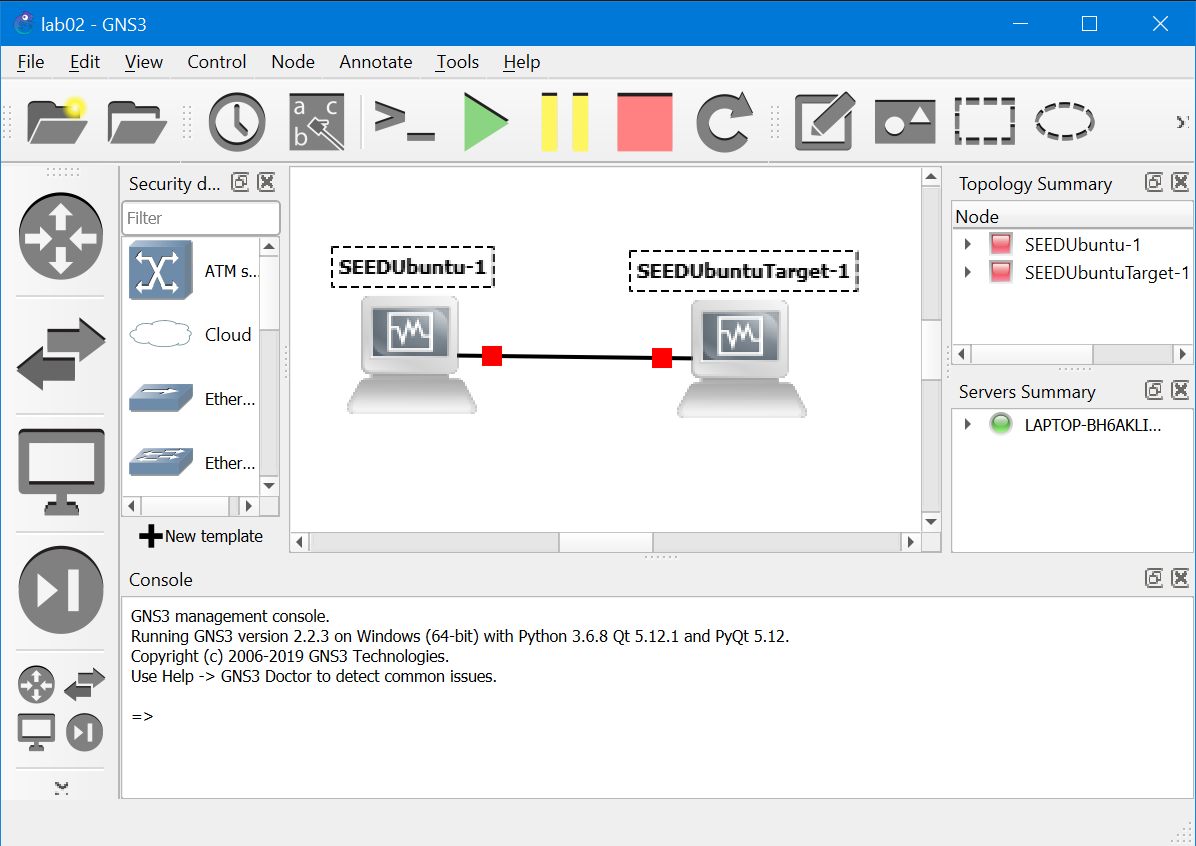Click red link status square near SEEDUbuntuTarget-1
Screen dimensions: 1196x846
[x=662, y=357]
